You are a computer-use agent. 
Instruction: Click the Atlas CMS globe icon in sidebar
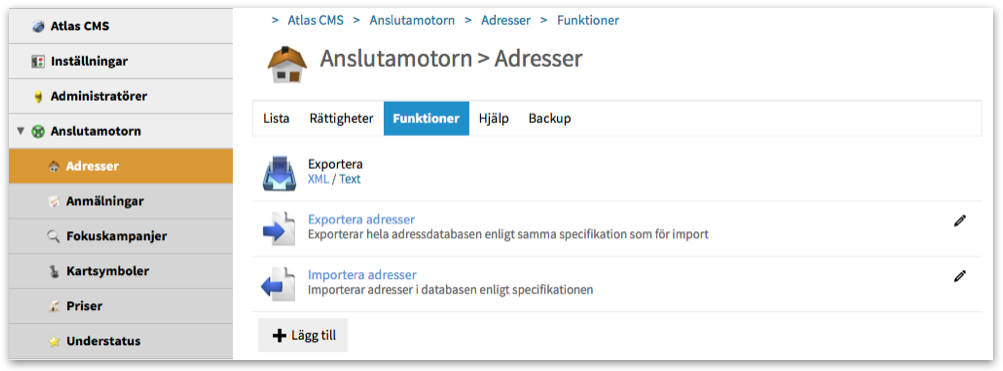(38, 27)
